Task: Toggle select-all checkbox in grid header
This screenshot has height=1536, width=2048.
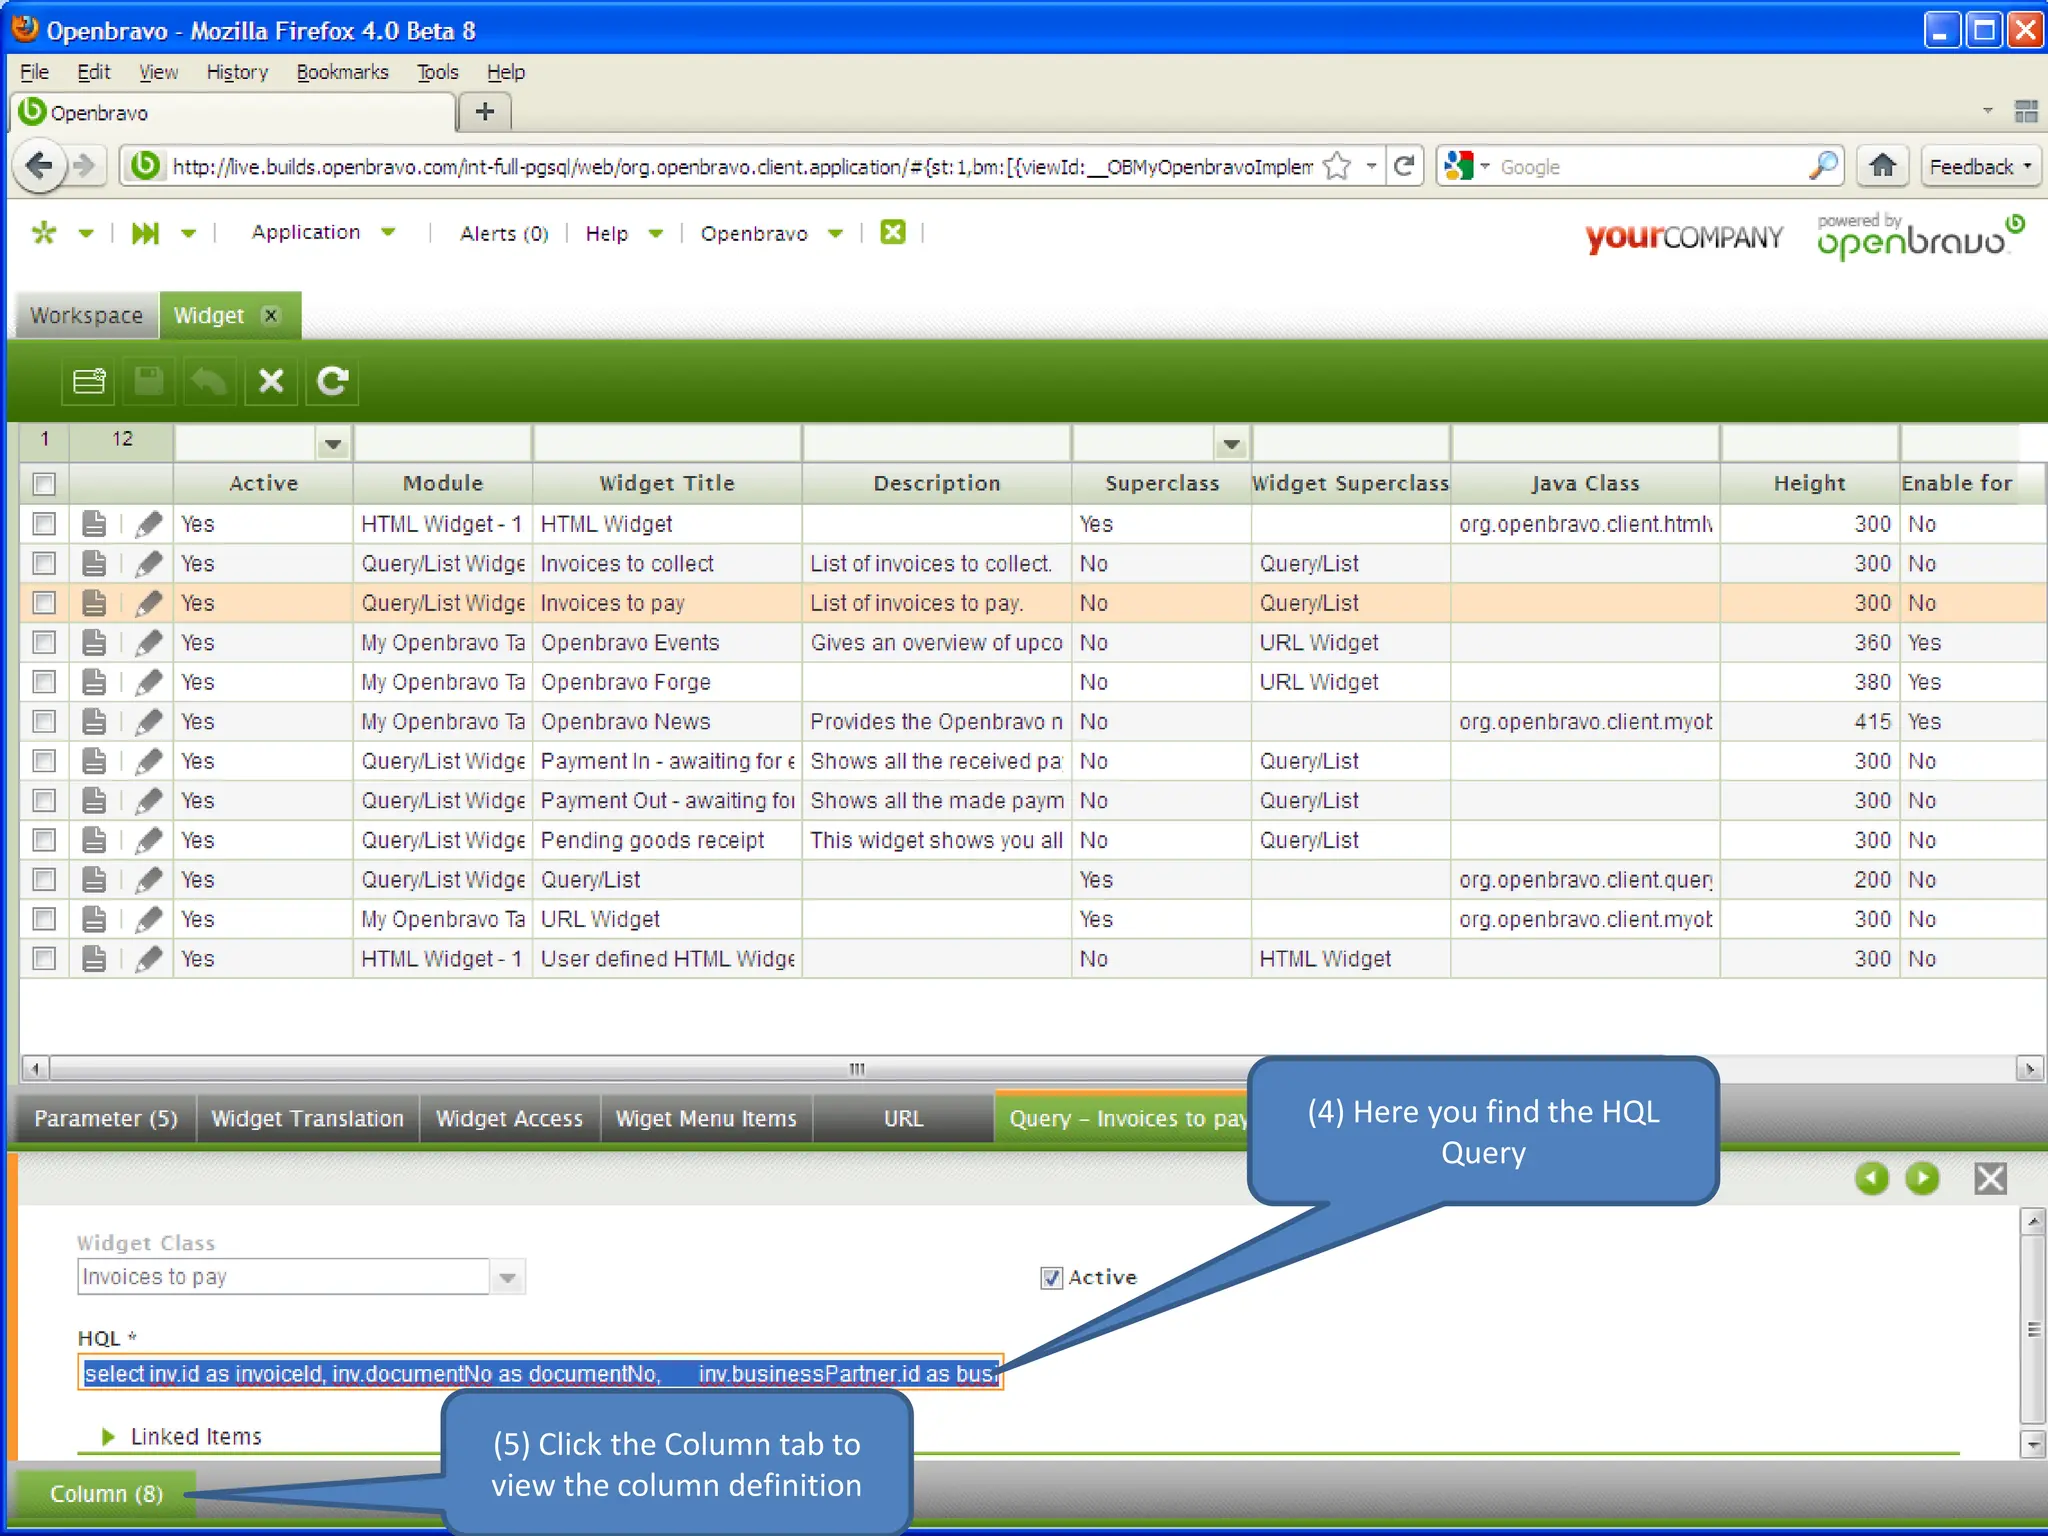Action: (44, 484)
